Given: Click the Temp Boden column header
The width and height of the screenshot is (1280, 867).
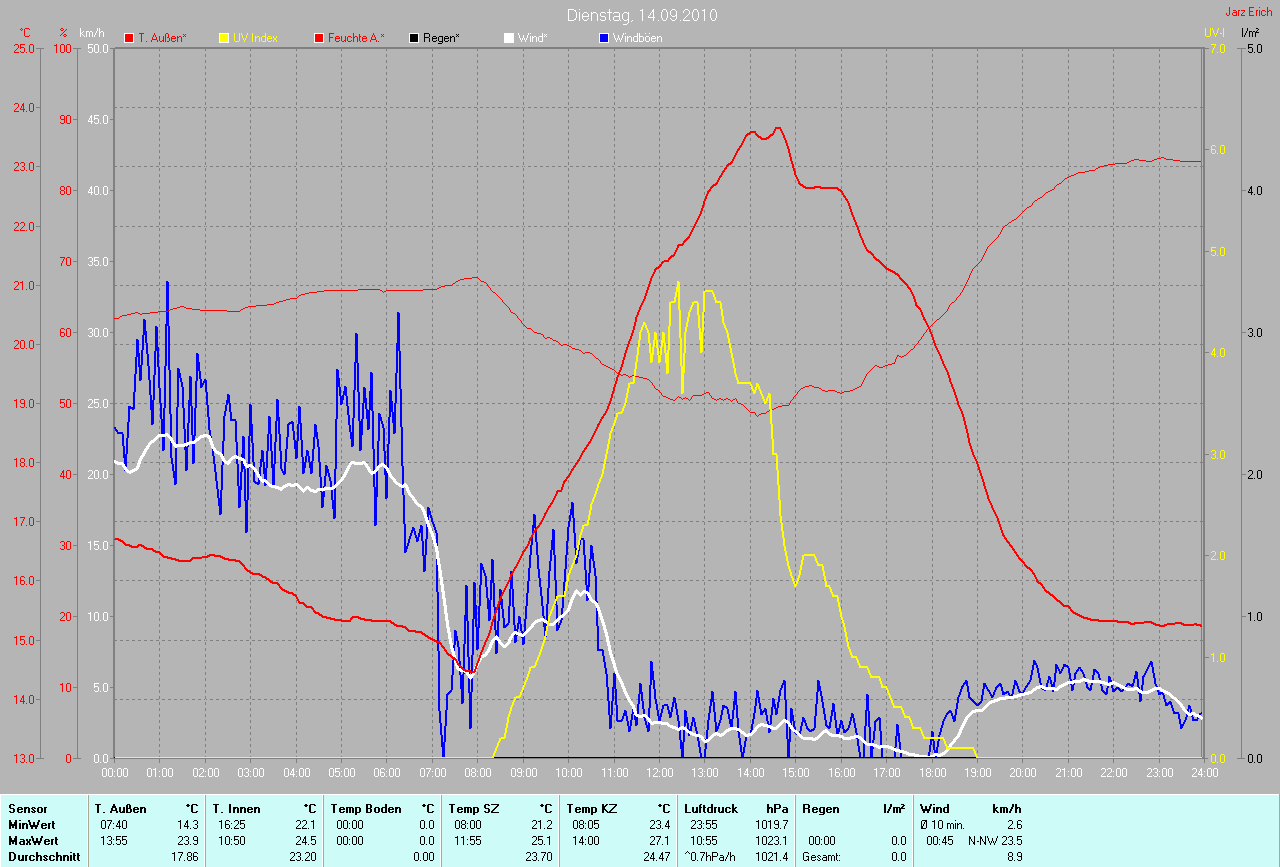Looking at the screenshot, I should [x=366, y=808].
